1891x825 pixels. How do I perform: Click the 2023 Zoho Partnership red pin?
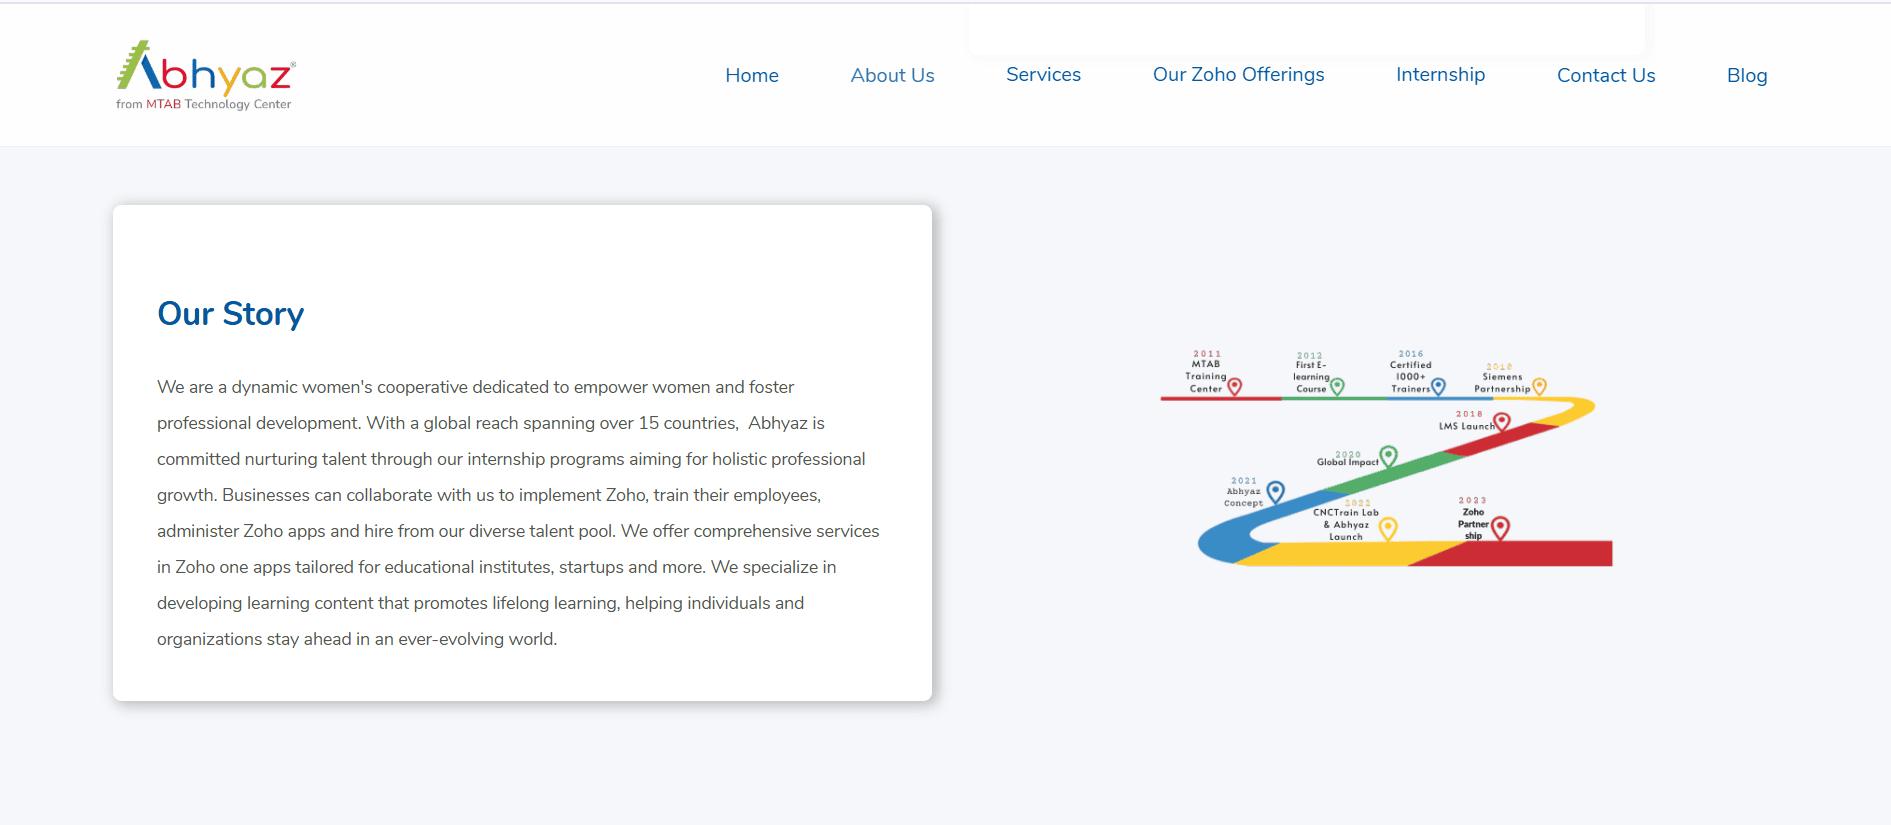pos(1500,527)
